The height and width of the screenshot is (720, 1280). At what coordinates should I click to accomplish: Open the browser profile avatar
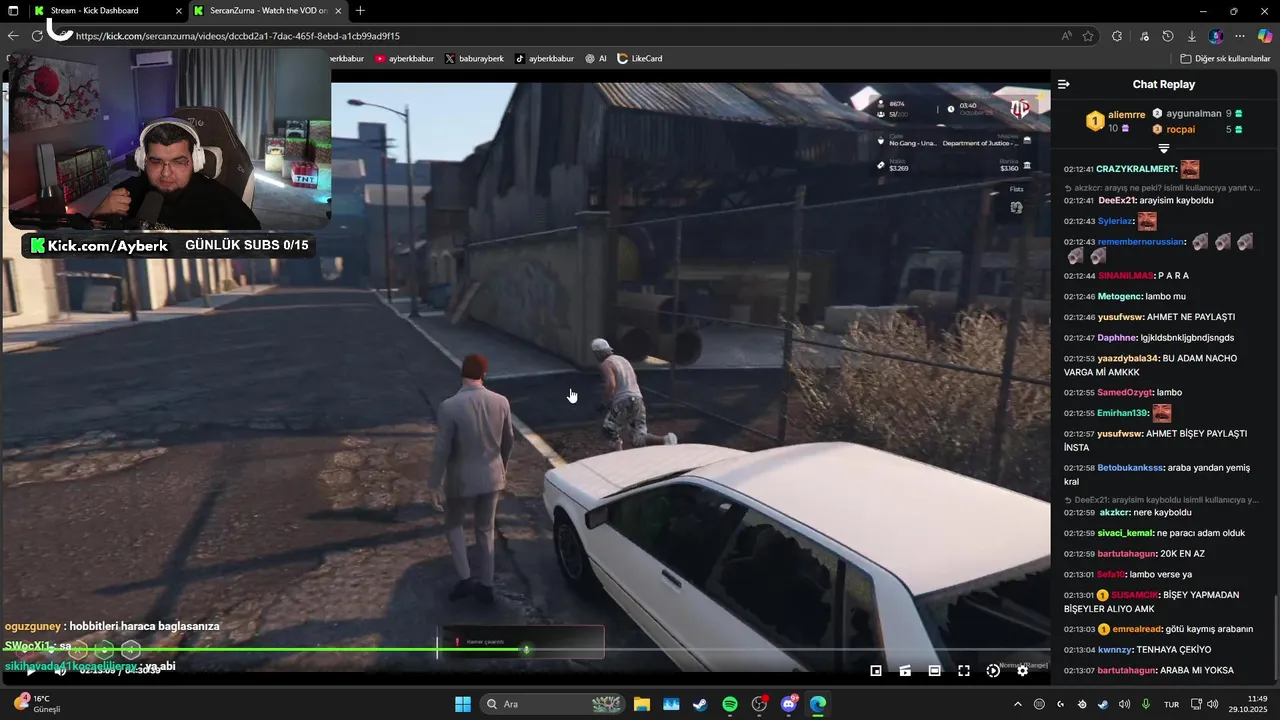[1216, 36]
